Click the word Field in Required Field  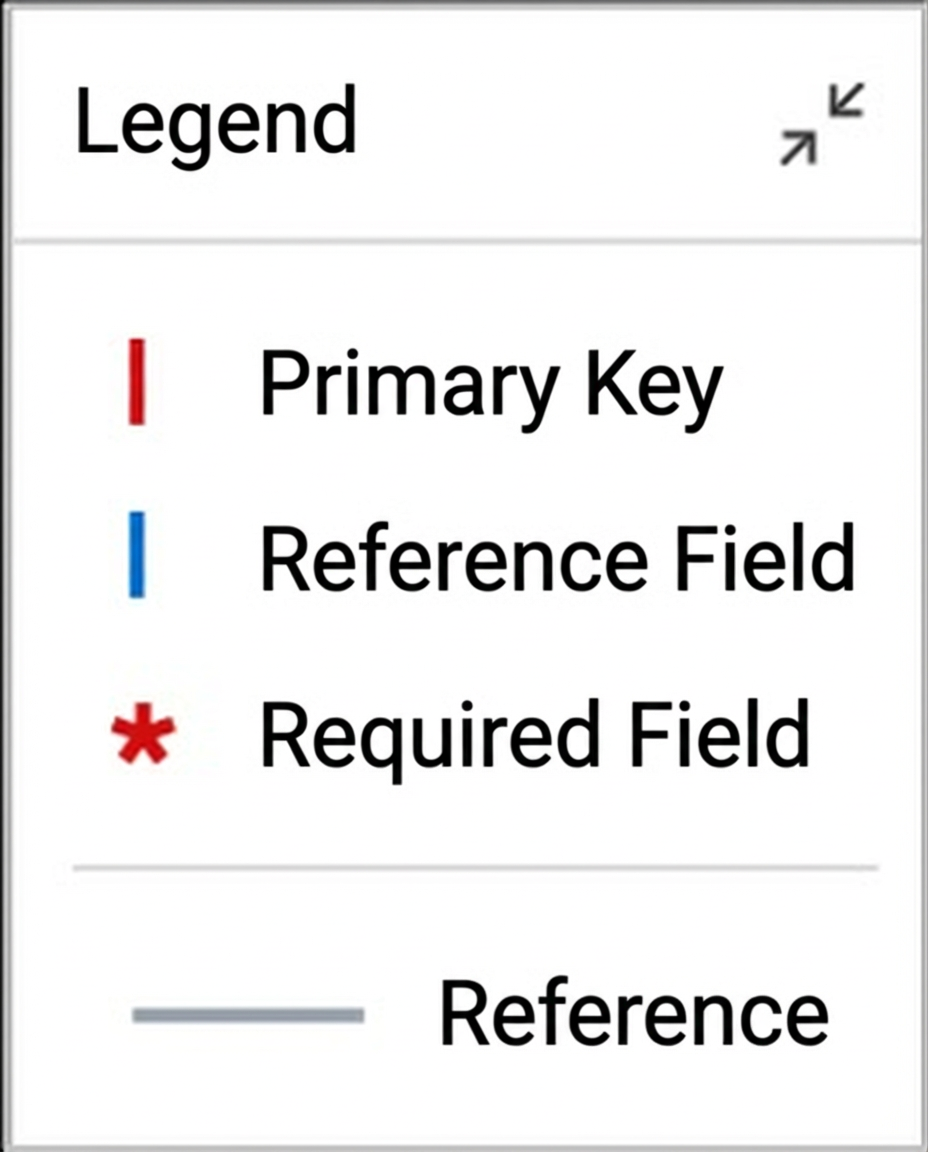(720, 733)
